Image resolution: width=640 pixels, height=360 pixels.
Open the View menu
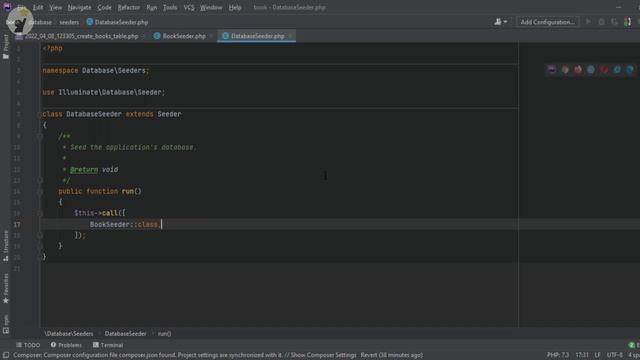[x=56, y=7]
